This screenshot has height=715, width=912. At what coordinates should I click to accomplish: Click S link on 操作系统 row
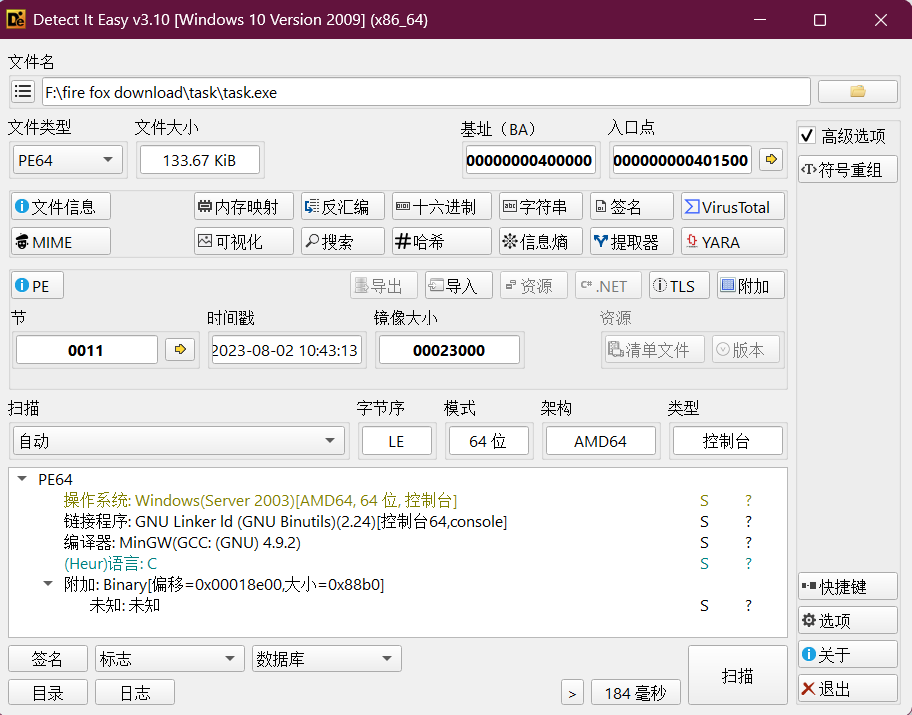[x=704, y=500]
